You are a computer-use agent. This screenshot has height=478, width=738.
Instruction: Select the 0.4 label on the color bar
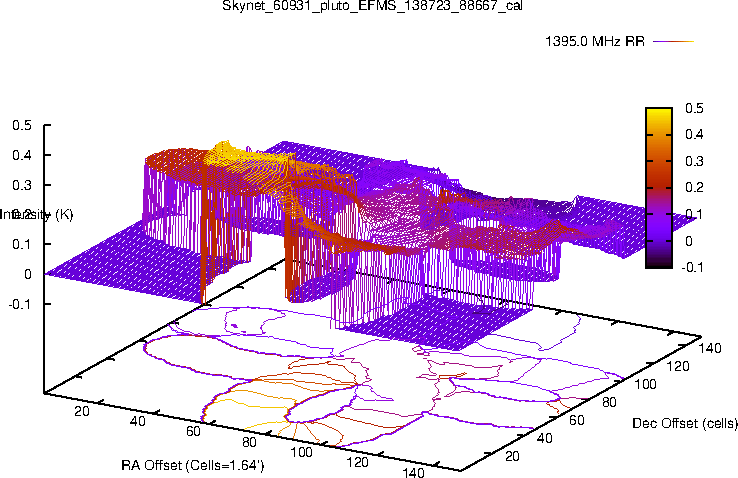pyautogui.click(x=694, y=135)
